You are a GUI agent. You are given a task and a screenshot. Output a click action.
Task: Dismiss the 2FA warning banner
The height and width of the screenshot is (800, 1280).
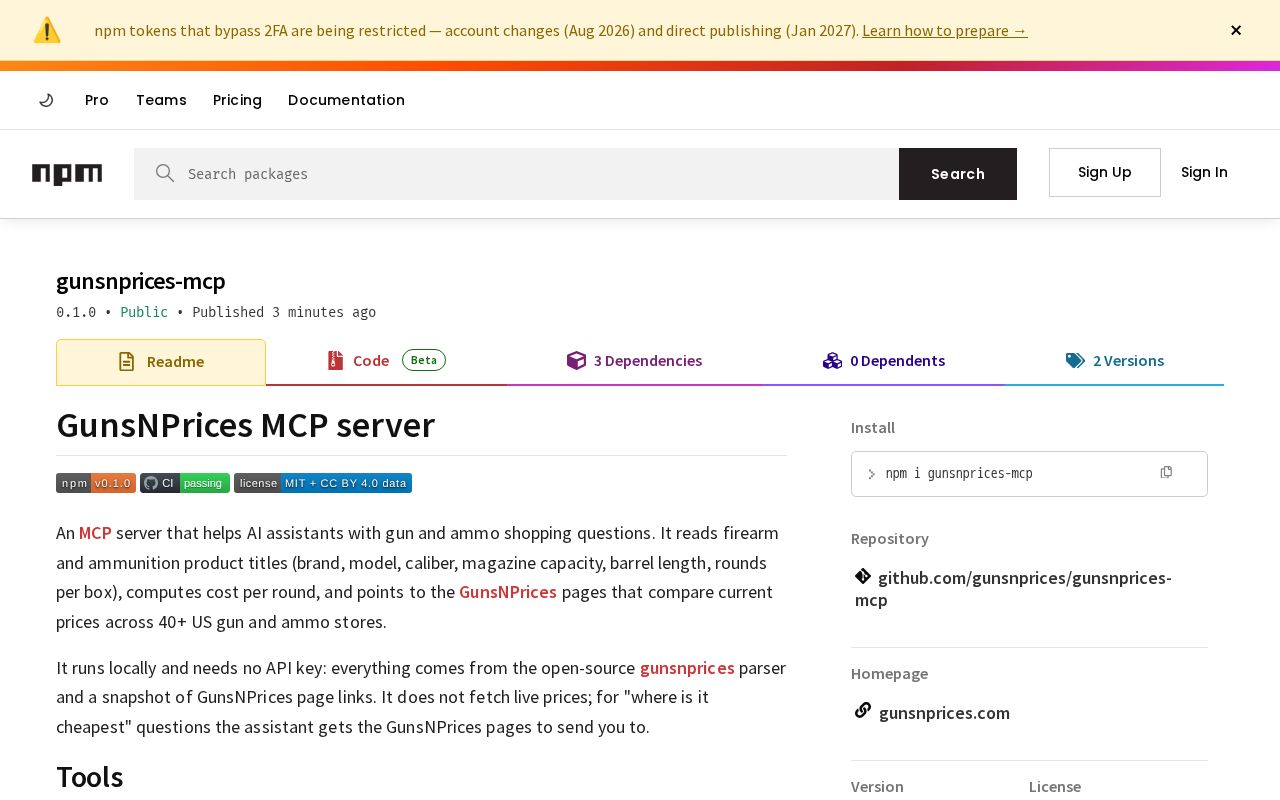(1236, 30)
